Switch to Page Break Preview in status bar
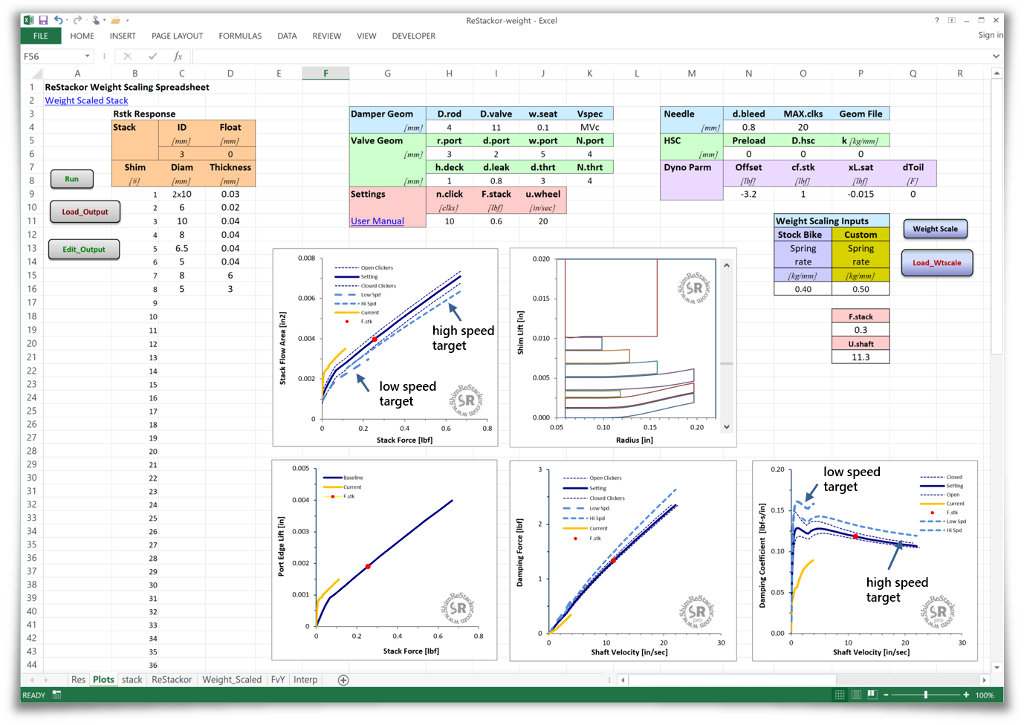 pos(872,695)
